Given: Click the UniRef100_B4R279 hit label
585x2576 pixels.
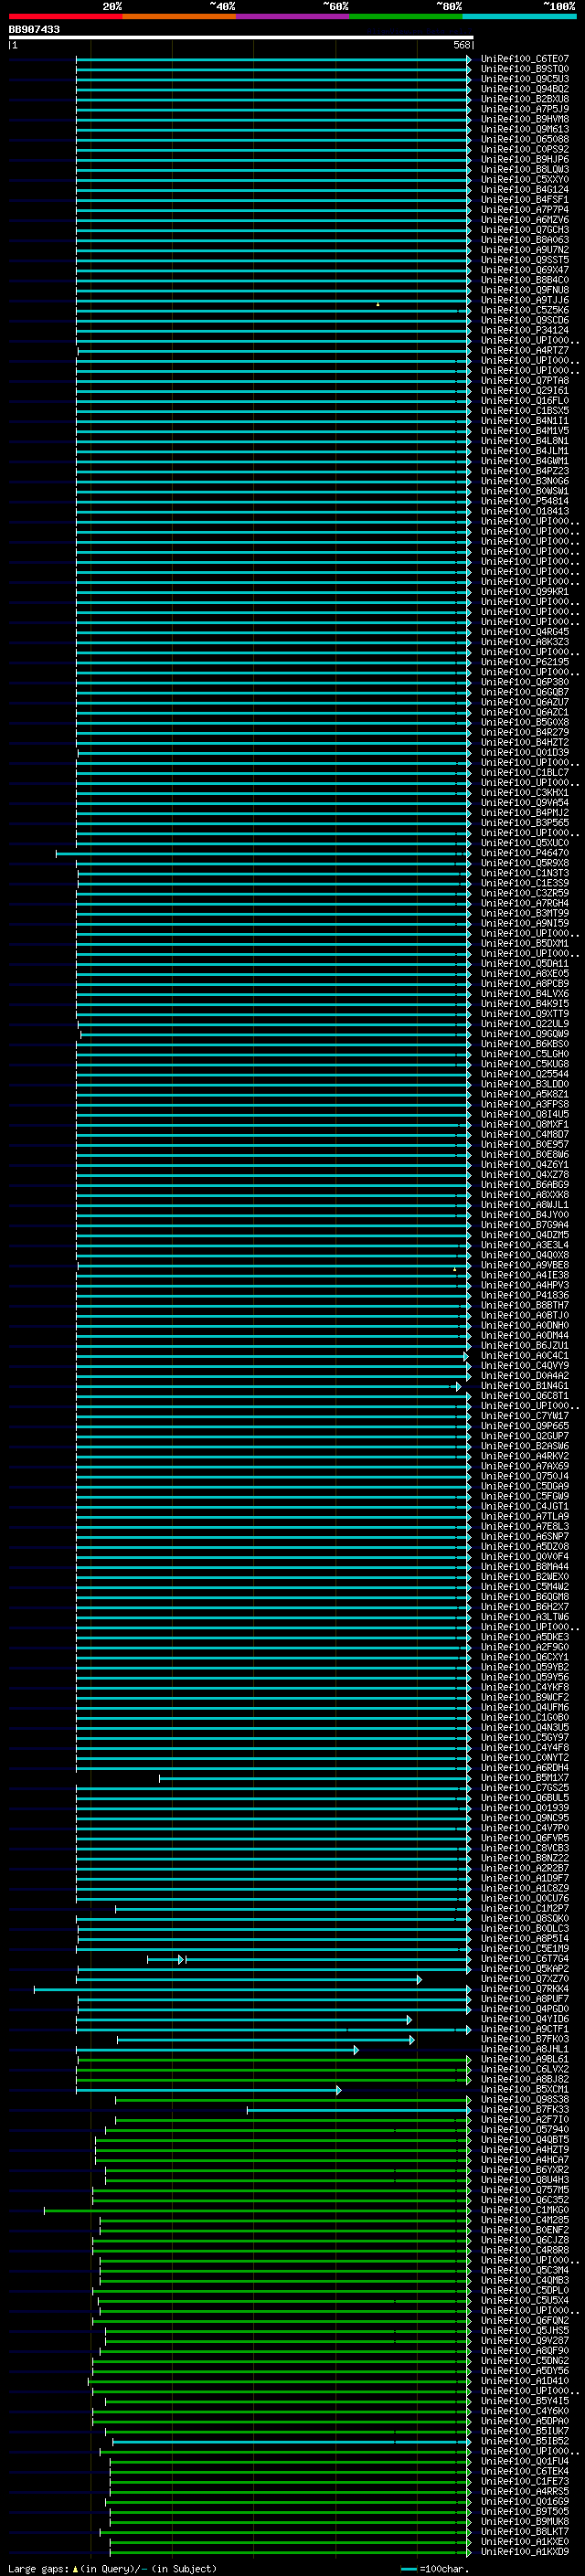Looking at the screenshot, I should (524, 732).
